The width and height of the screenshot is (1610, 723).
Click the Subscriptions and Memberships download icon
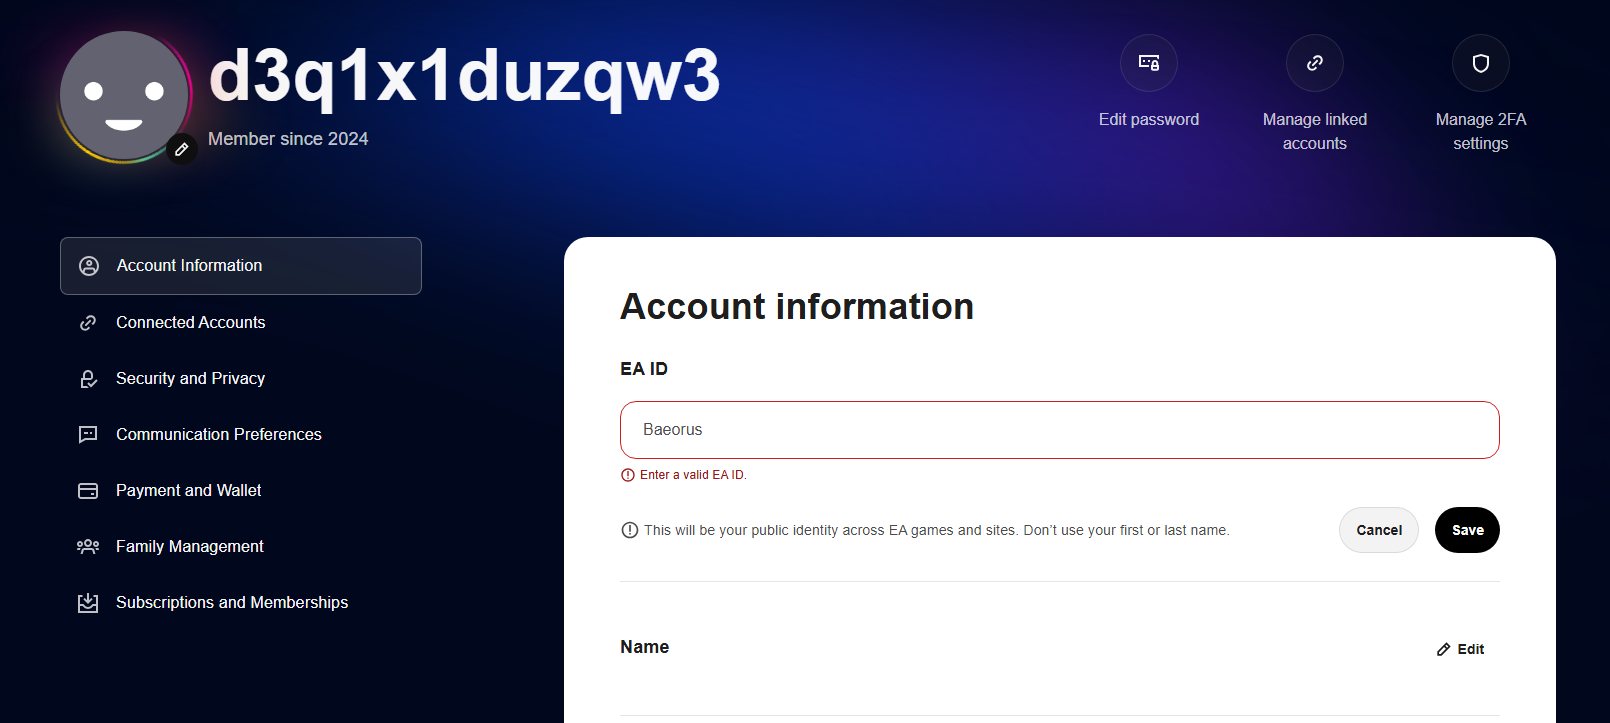88,603
